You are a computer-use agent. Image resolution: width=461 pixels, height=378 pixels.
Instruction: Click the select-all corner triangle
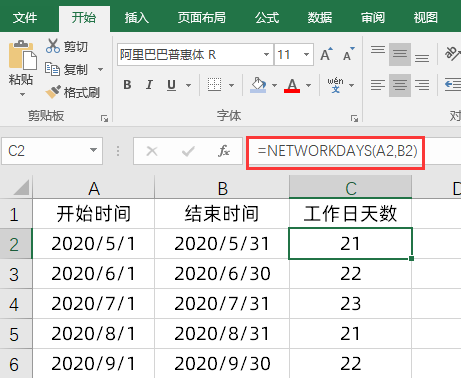pyautogui.click(x=21, y=187)
